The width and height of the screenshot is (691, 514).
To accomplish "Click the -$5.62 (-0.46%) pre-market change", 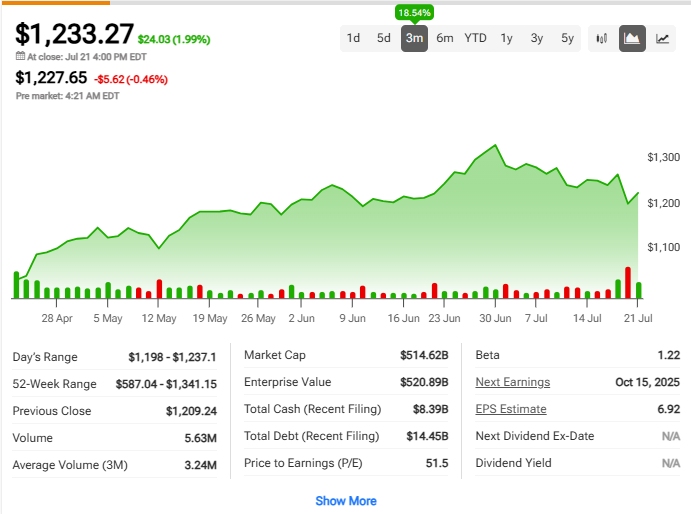I will click(131, 79).
